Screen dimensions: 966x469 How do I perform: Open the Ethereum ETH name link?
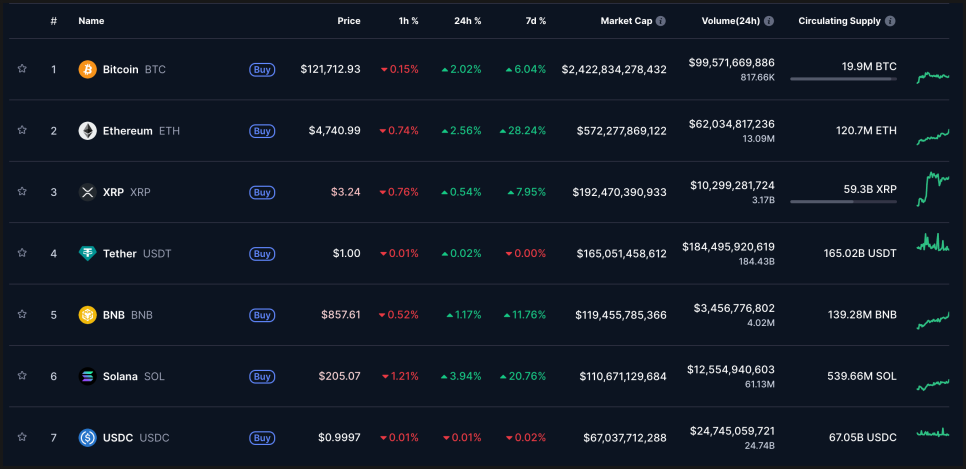point(141,131)
